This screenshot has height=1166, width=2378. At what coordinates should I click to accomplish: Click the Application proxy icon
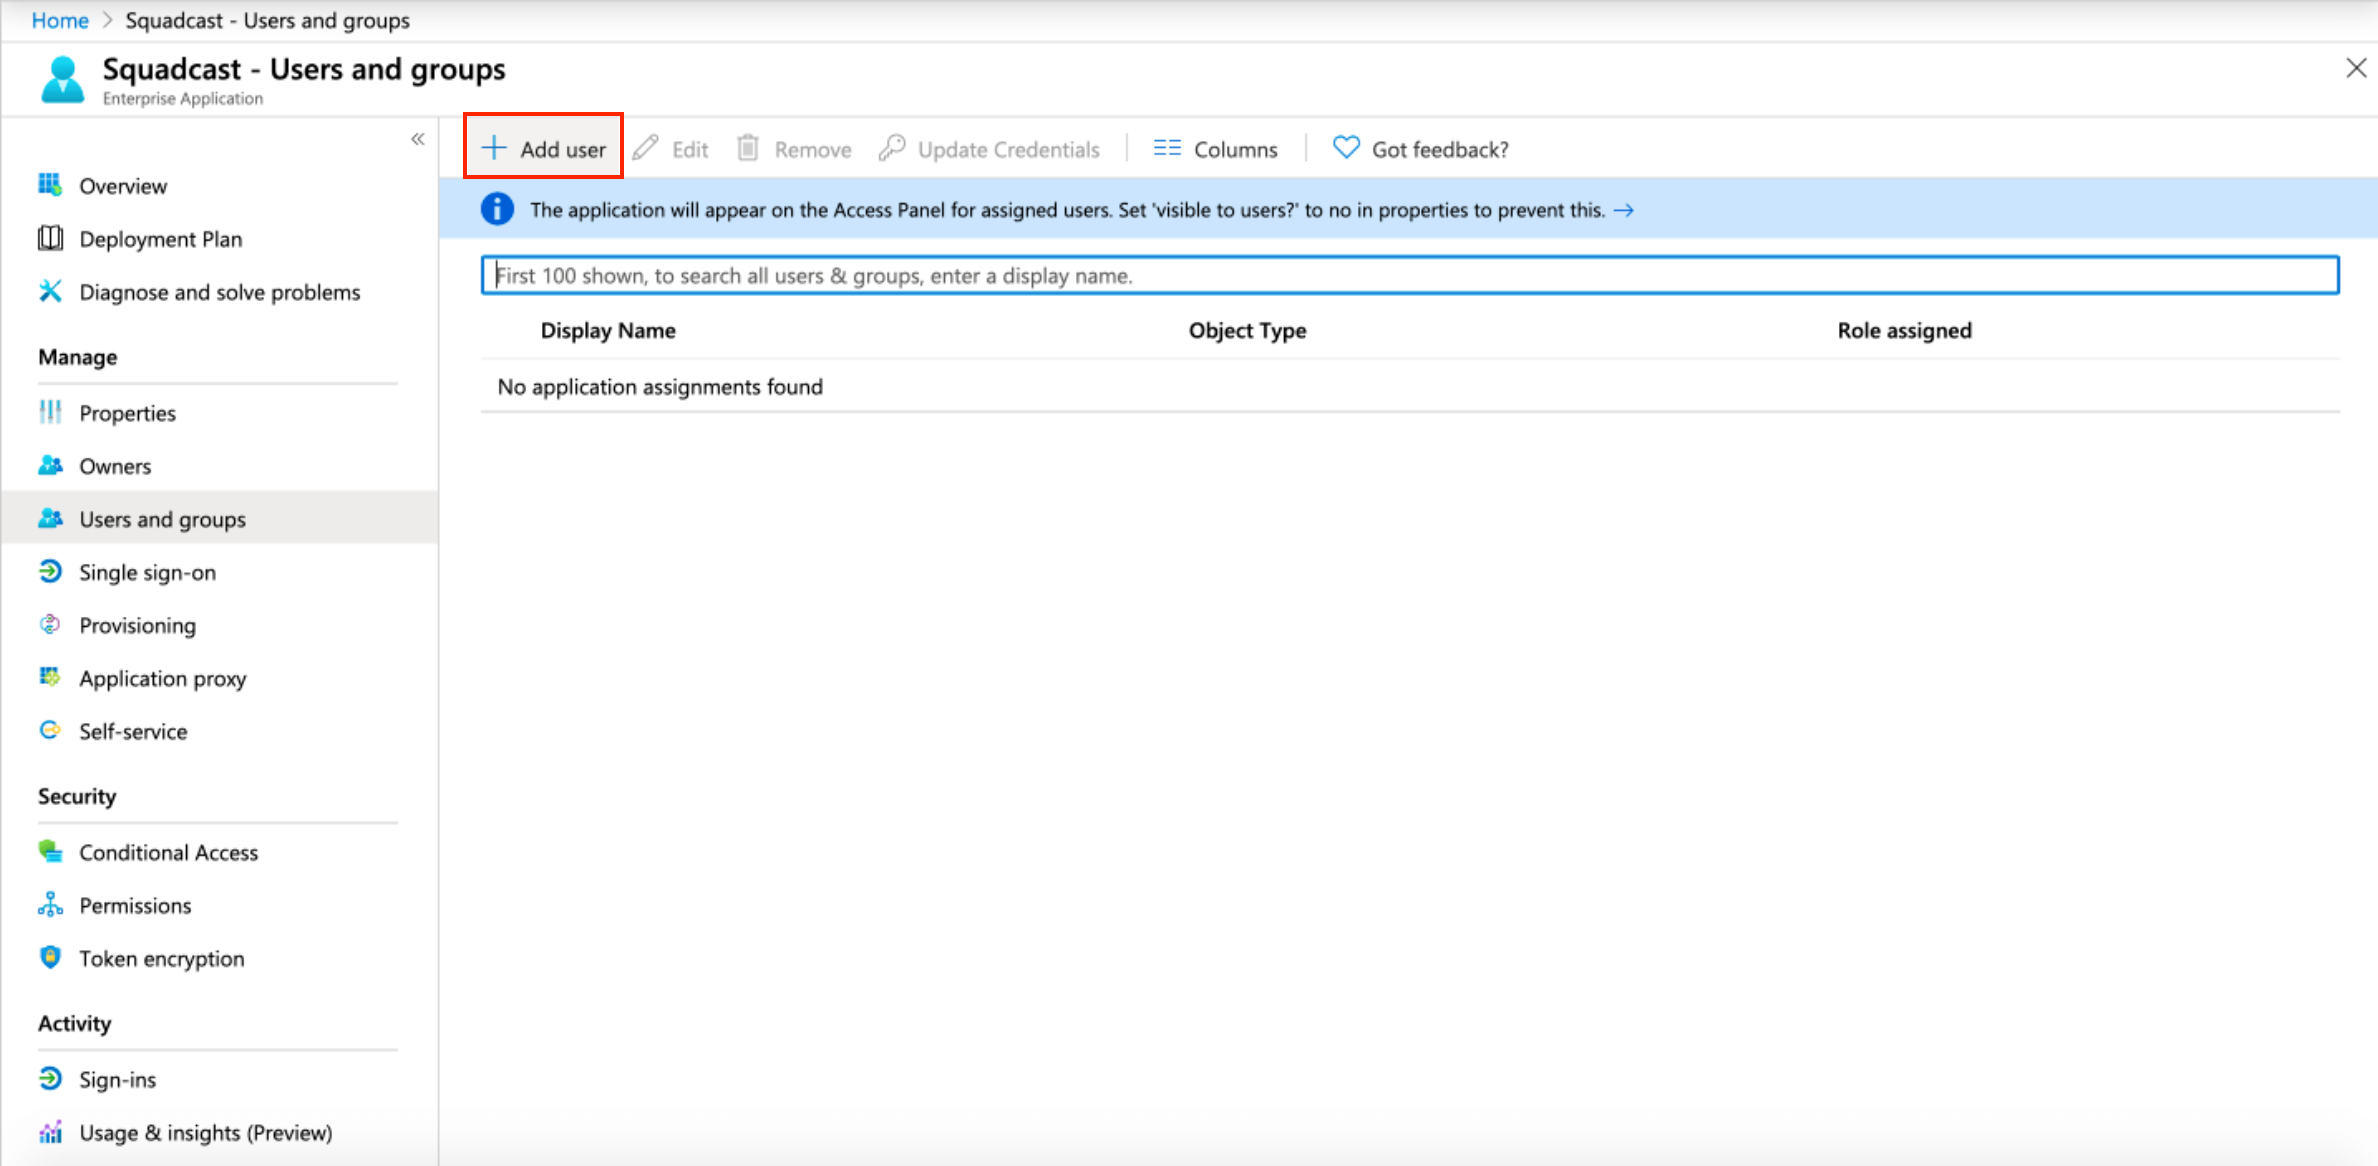(x=50, y=677)
